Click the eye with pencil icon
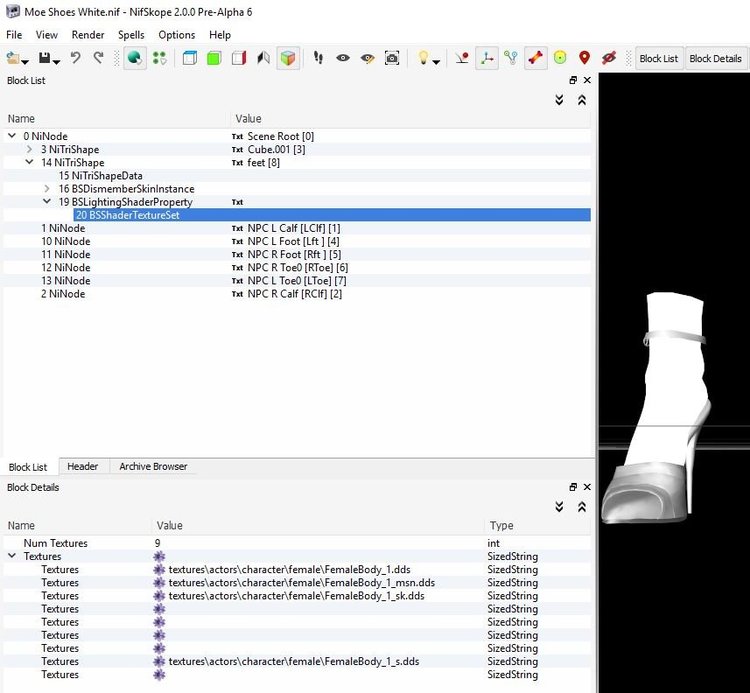This screenshot has width=750, height=693. click(x=367, y=58)
